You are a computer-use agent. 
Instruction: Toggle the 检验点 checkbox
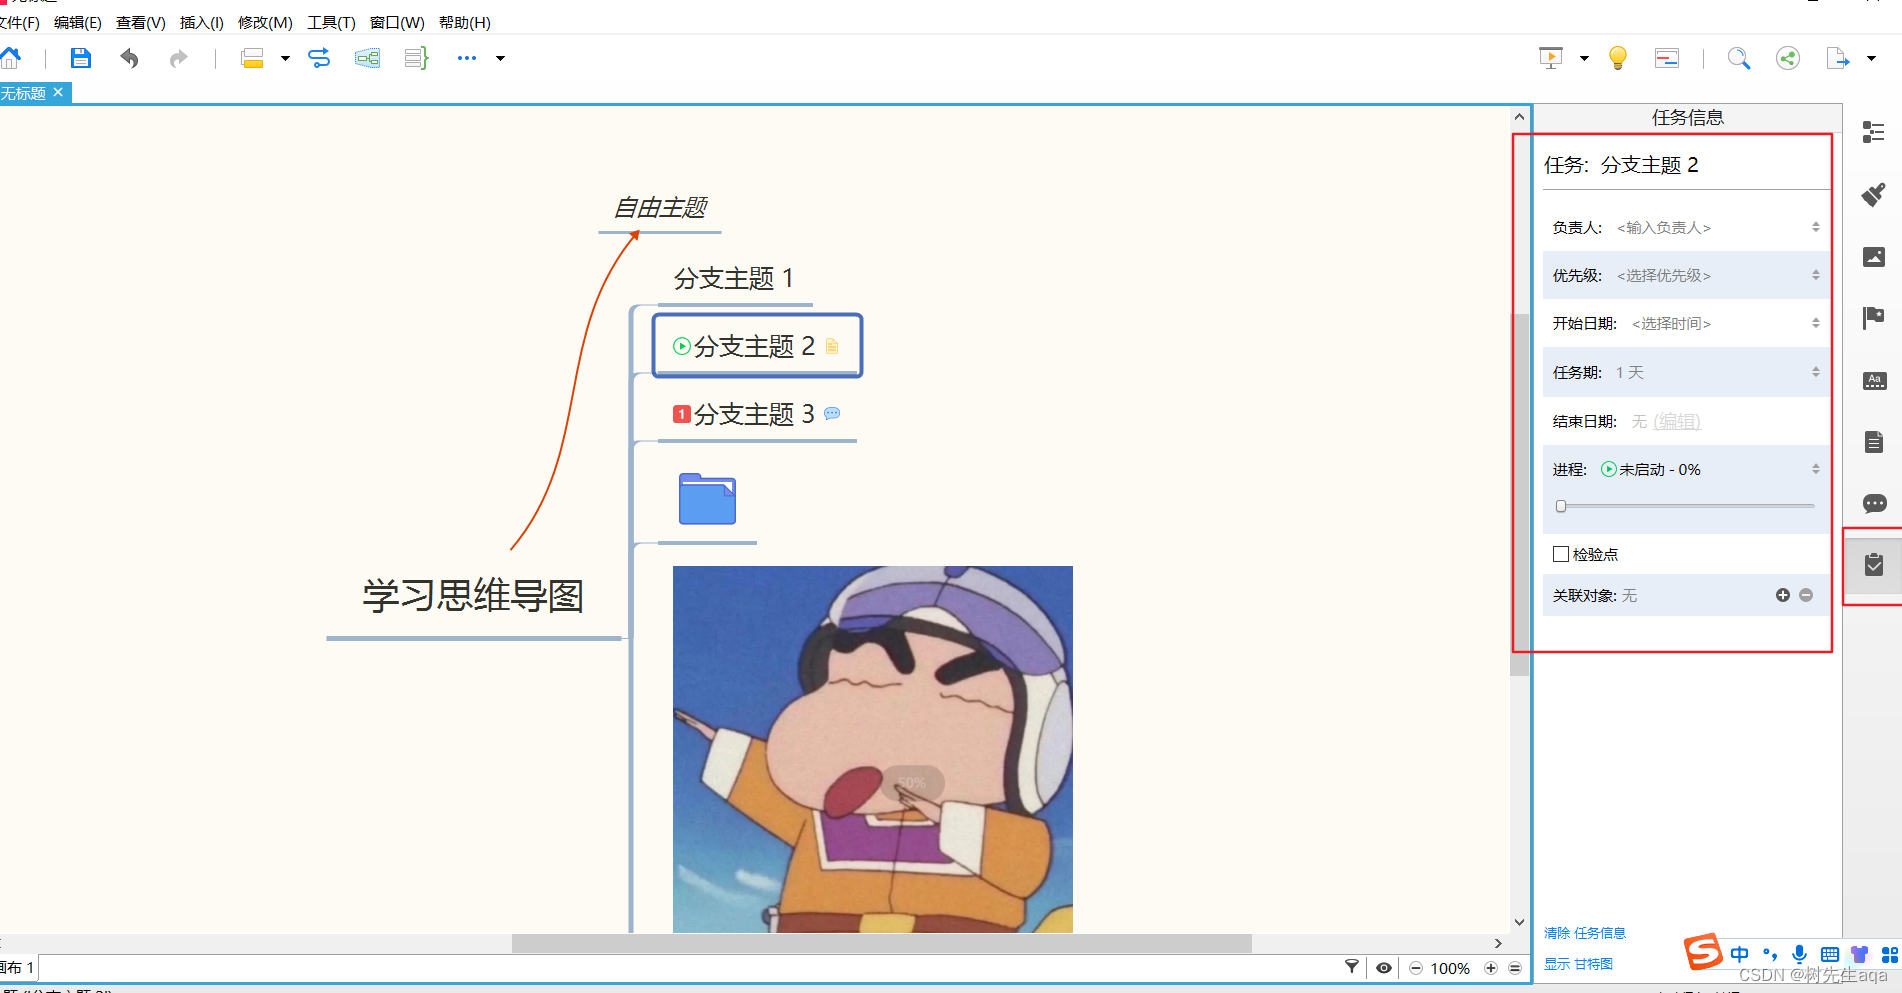1561,554
